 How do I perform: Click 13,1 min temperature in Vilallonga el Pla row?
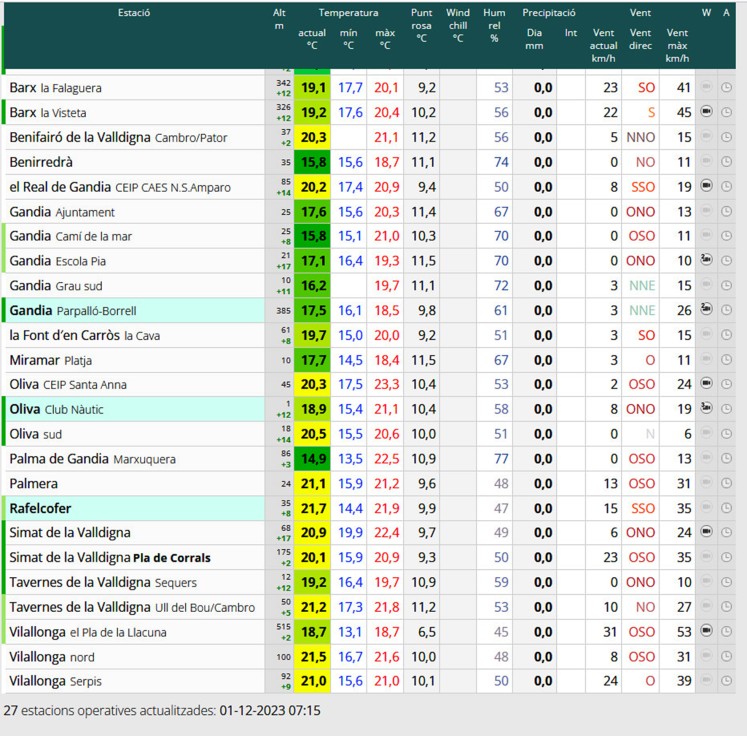(x=350, y=632)
